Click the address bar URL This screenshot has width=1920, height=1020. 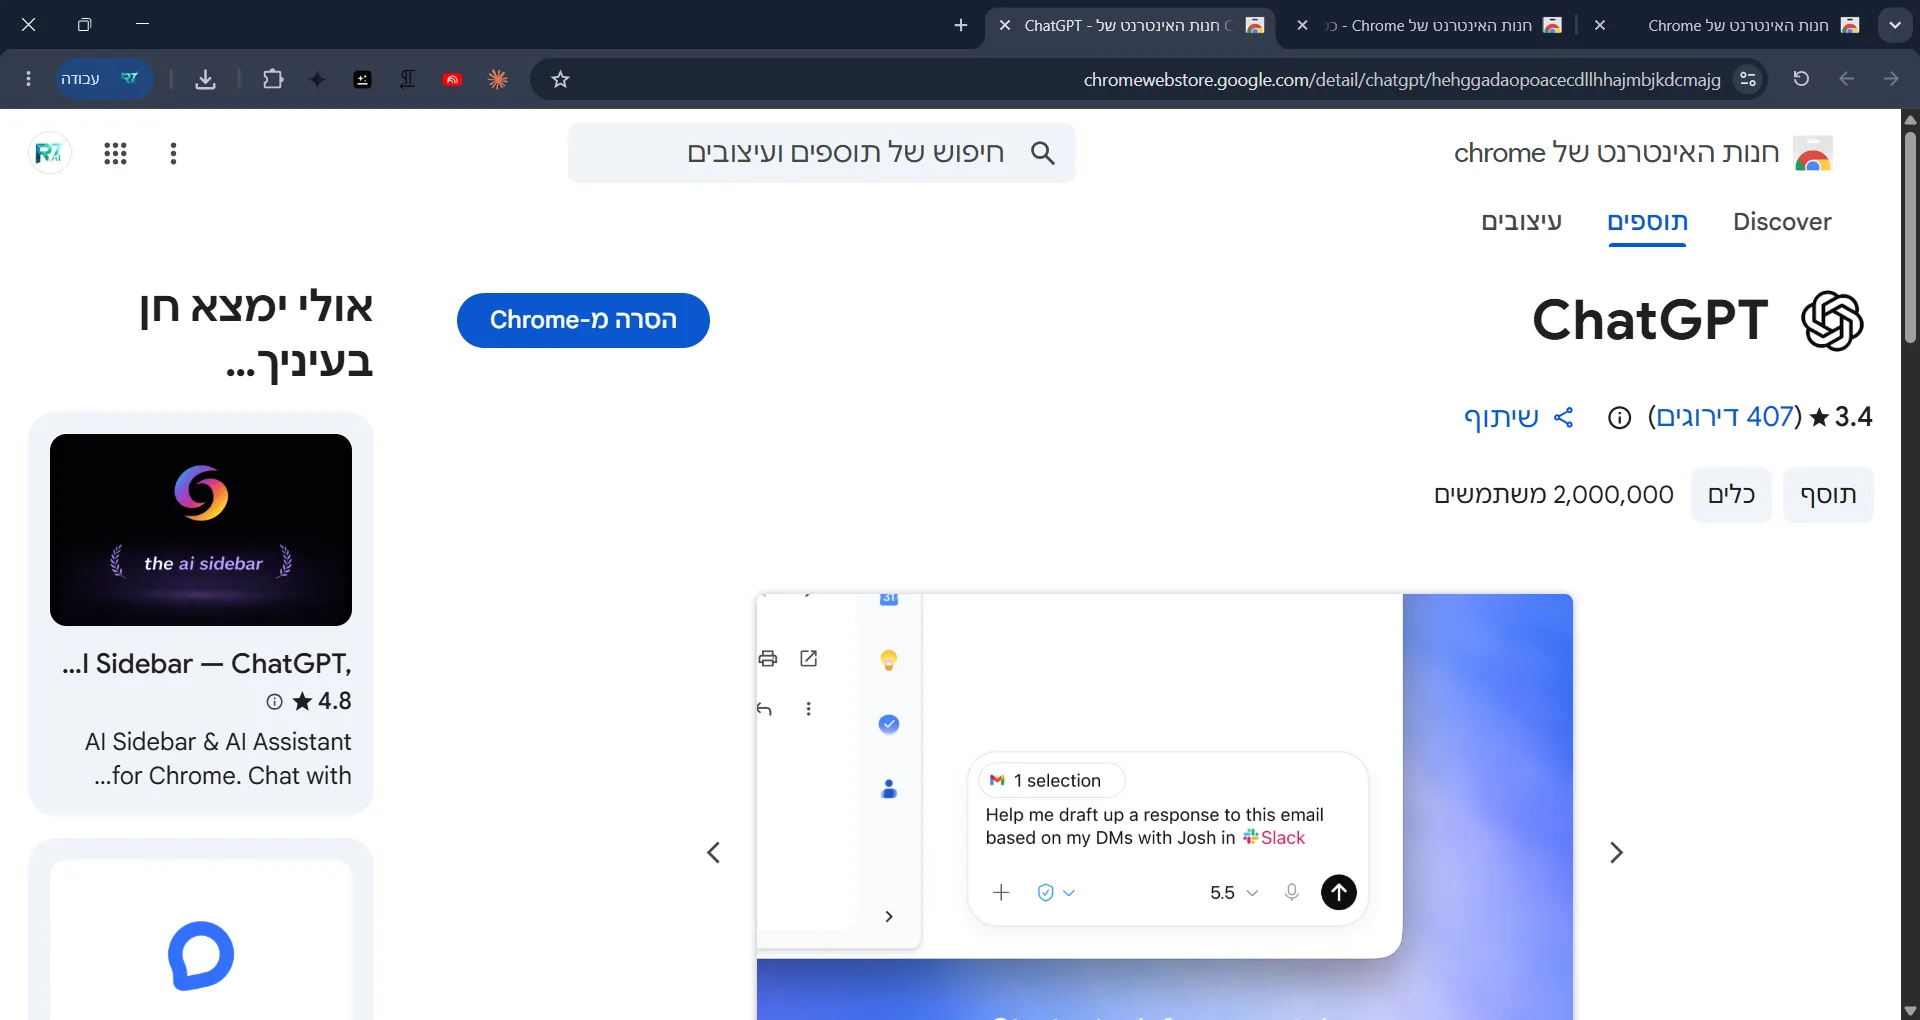[1402, 79]
